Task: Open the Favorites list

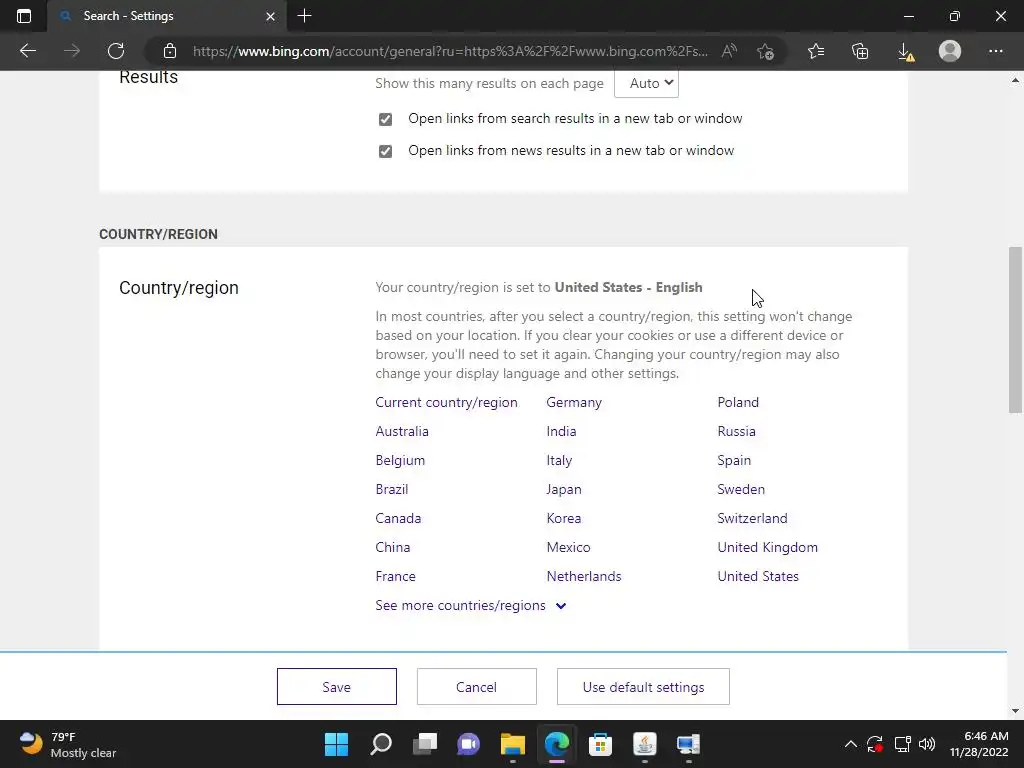Action: coord(816,51)
